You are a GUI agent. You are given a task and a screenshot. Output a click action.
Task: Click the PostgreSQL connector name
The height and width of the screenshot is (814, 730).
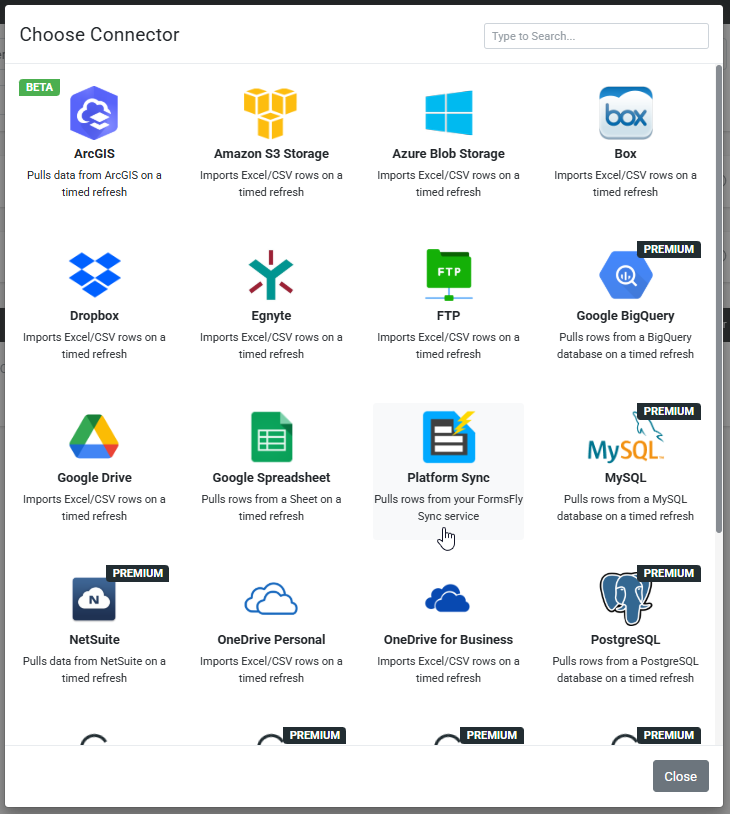coord(626,640)
